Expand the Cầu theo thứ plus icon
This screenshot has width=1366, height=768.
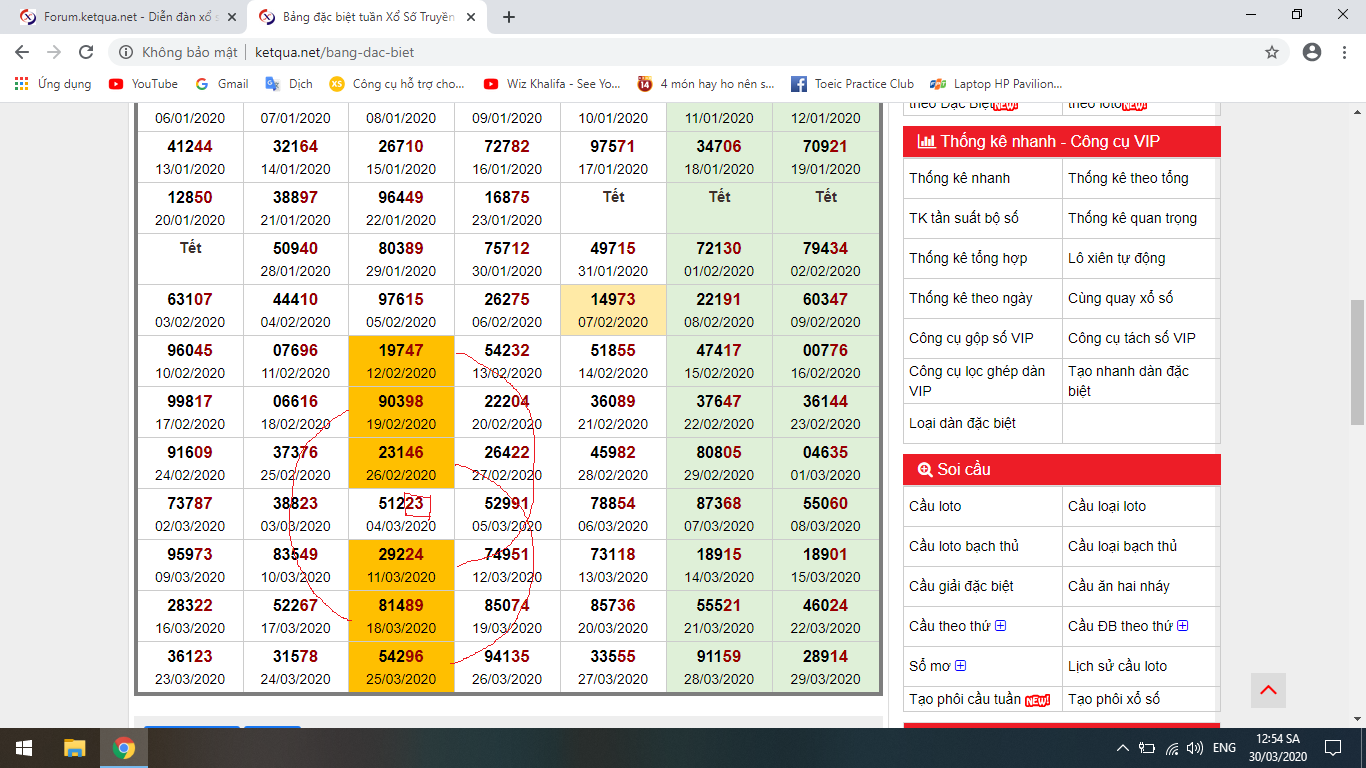pyautogui.click(x=1000, y=626)
